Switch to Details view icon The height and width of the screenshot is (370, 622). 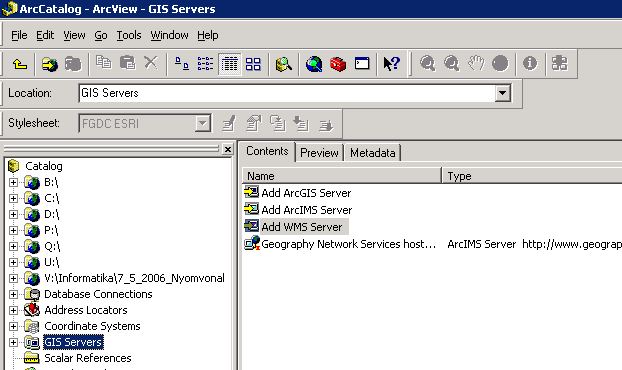(229, 63)
